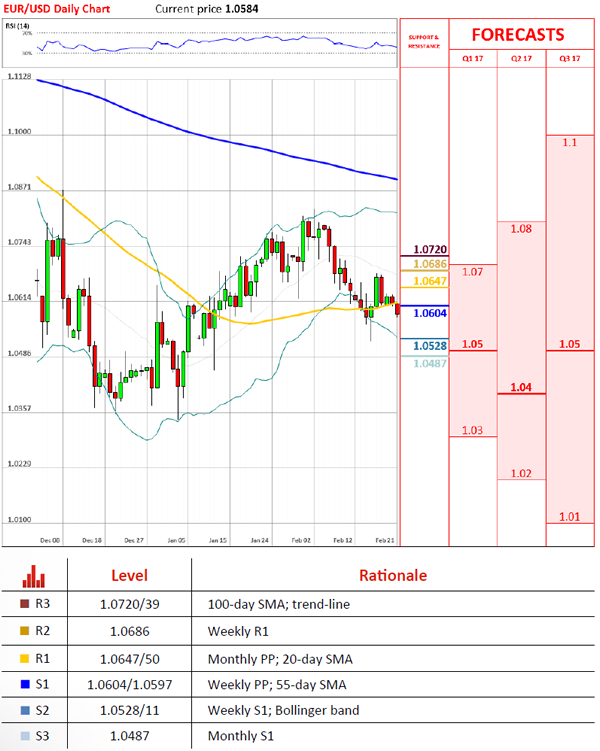Viewport: 600px width, 751px height.
Task: Click the S3 light blue color swatch
Action: 25,736
